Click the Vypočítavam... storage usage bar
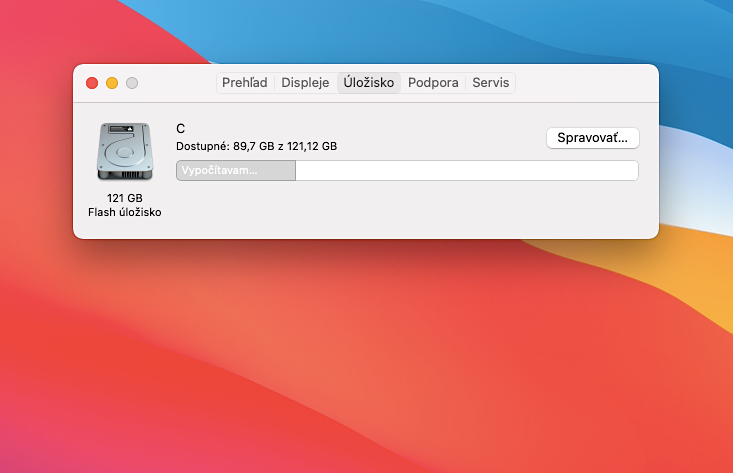 click(407, 170)
